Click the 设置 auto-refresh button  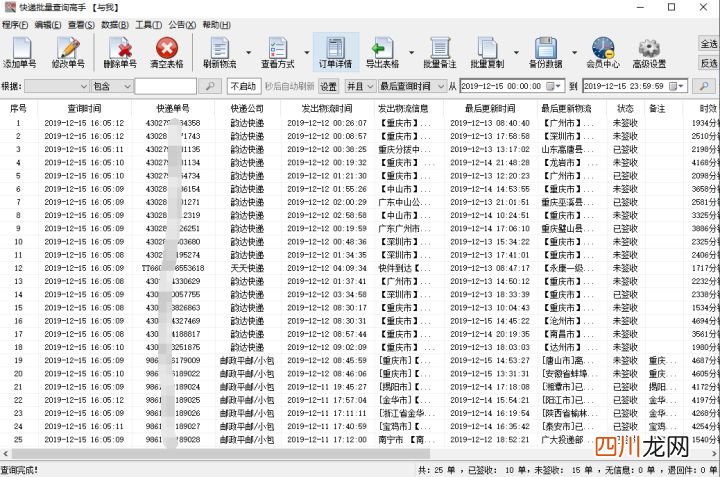[328, 86]
